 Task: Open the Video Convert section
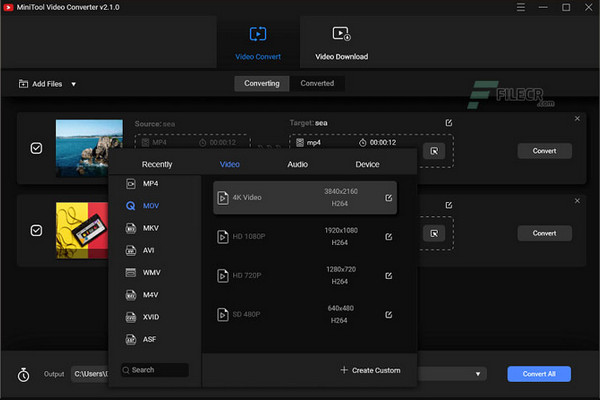[258, 43]
